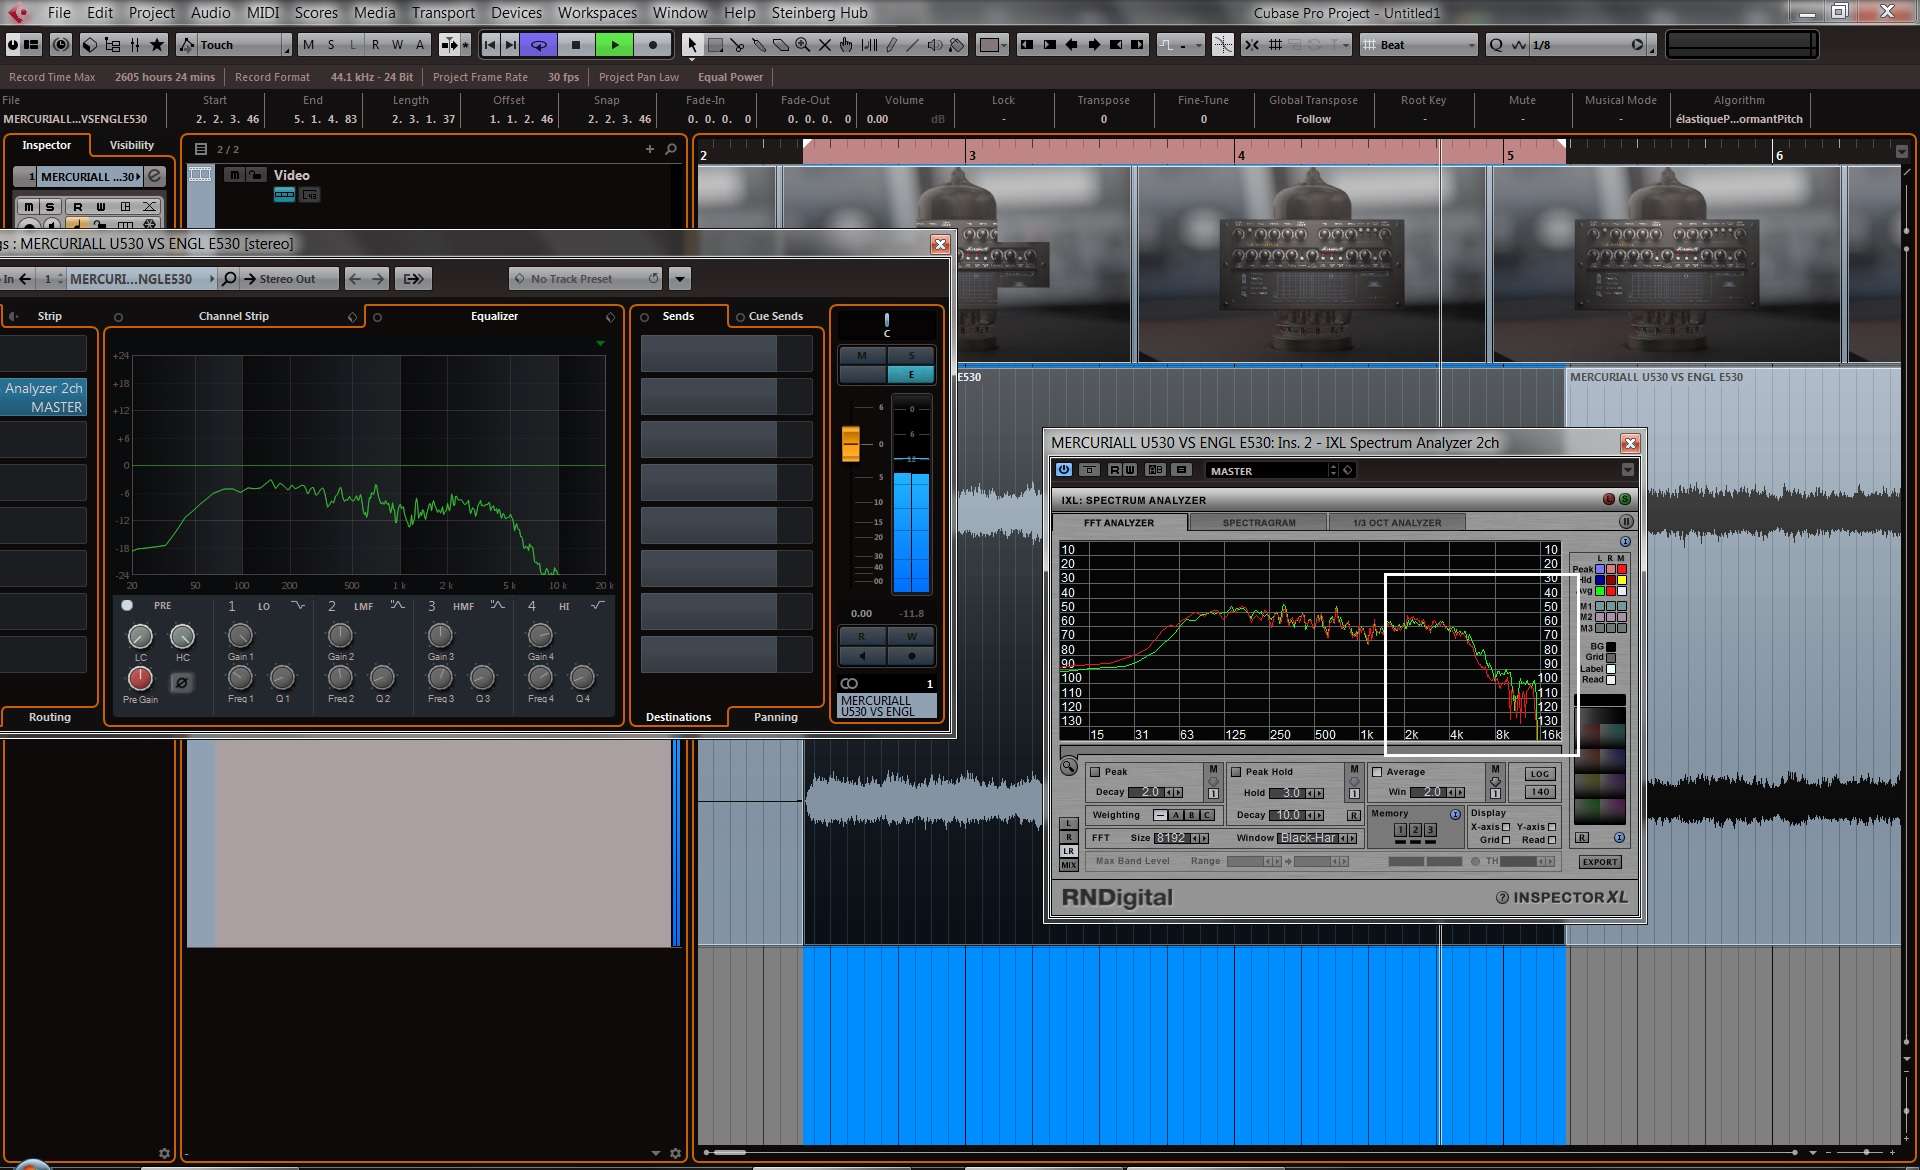Click the plugin power bypass icon
The image size is (1920, 1170).
pos(1064,470)
